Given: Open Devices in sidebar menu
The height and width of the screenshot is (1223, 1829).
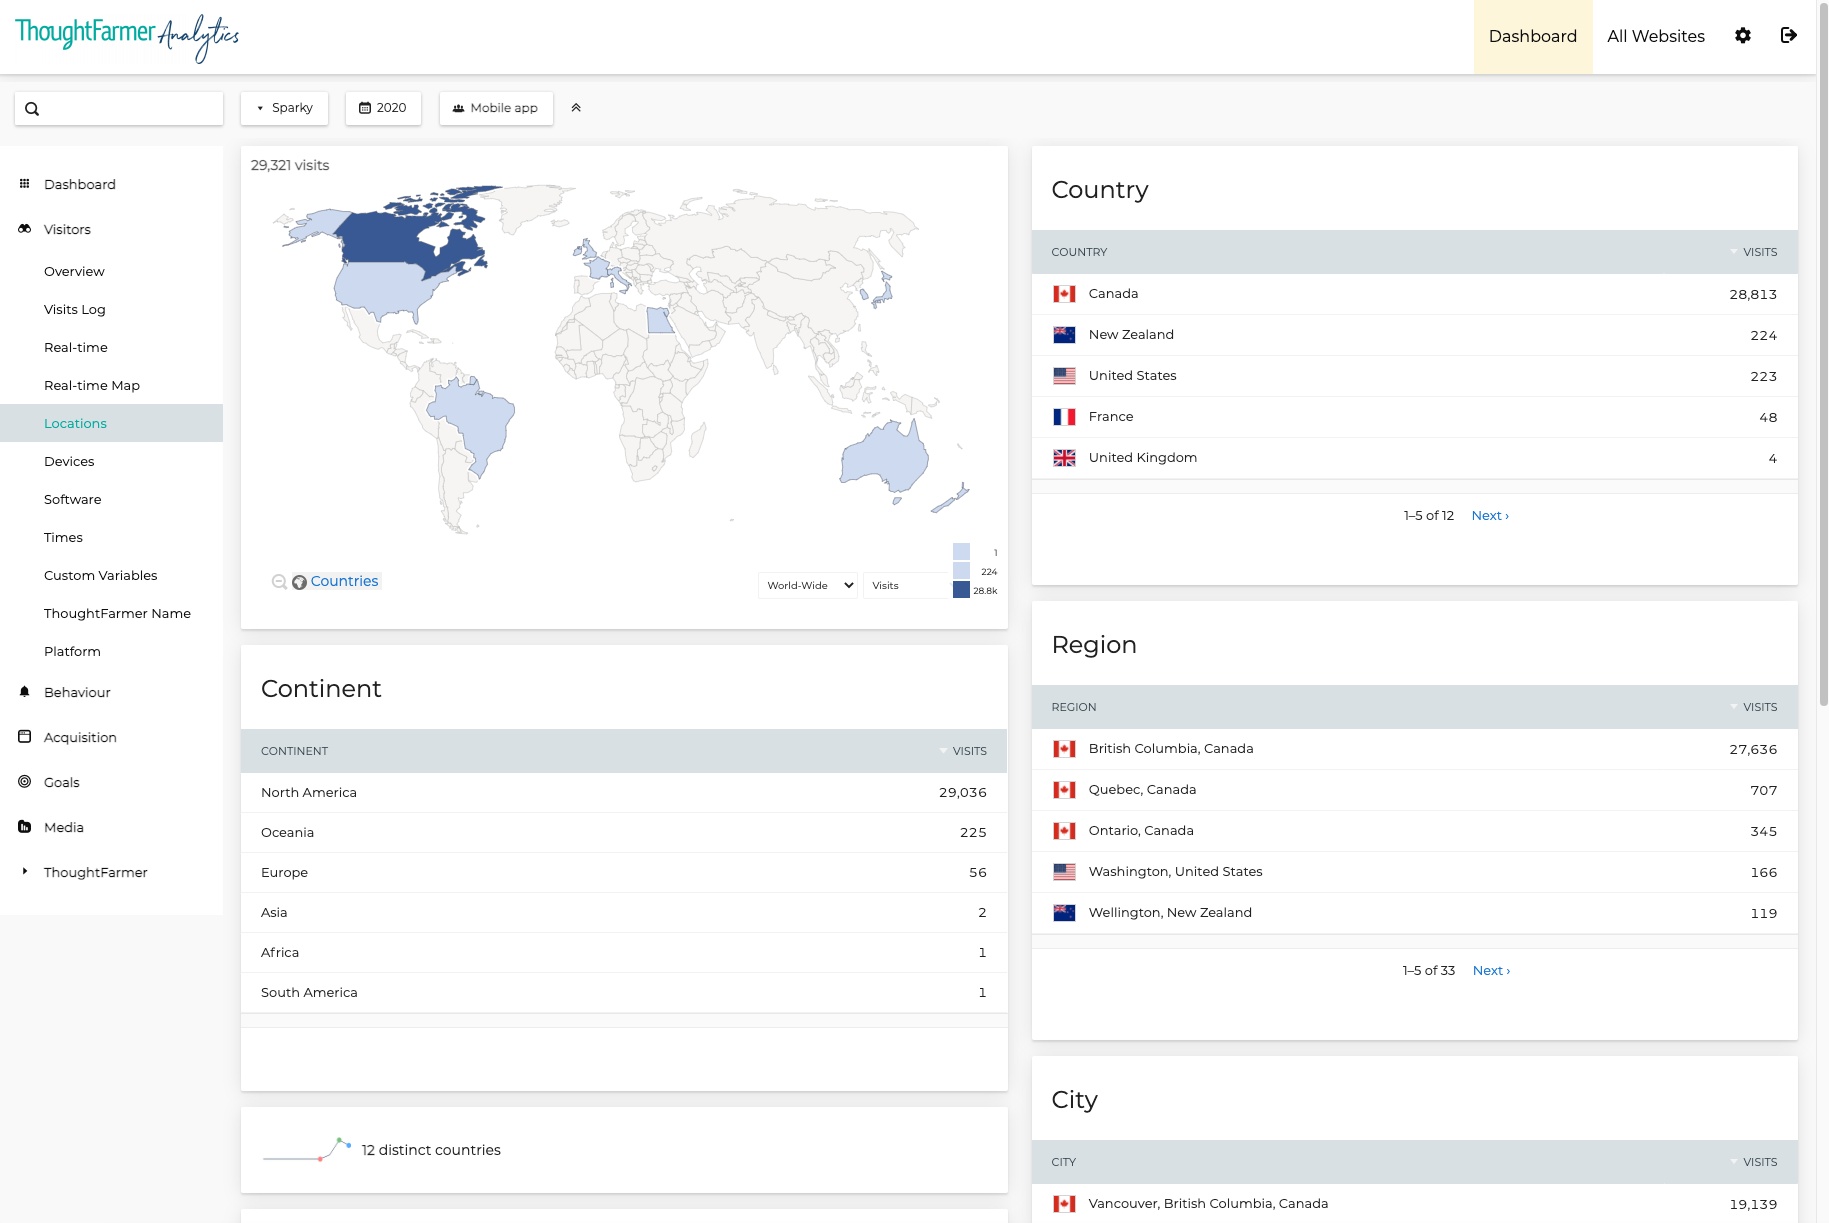Looking at the screenshot, I should point(69,461).
